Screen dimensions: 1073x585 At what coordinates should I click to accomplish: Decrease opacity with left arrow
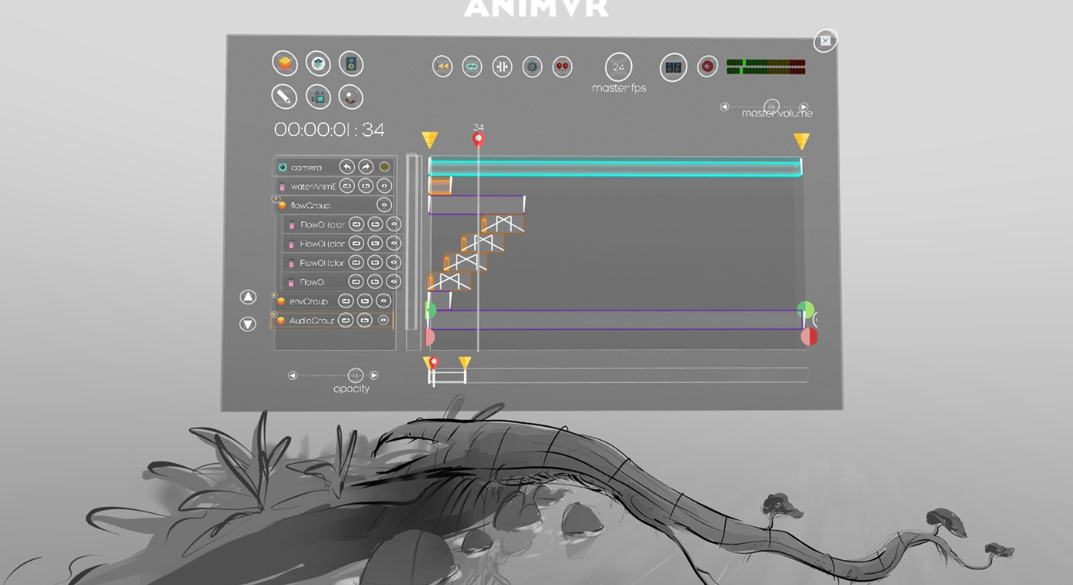(x=293, y=376)
